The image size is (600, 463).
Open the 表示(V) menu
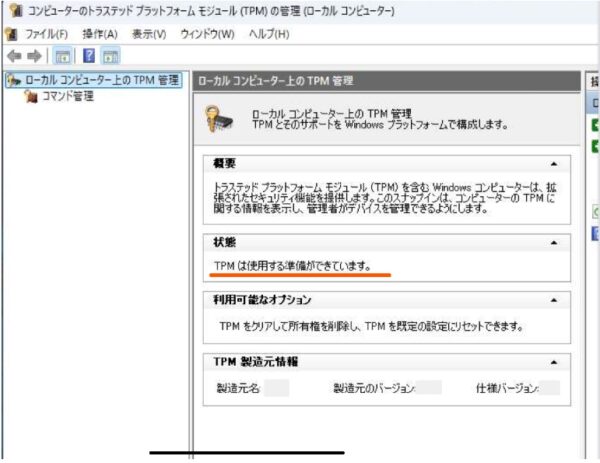click(149, 34)
